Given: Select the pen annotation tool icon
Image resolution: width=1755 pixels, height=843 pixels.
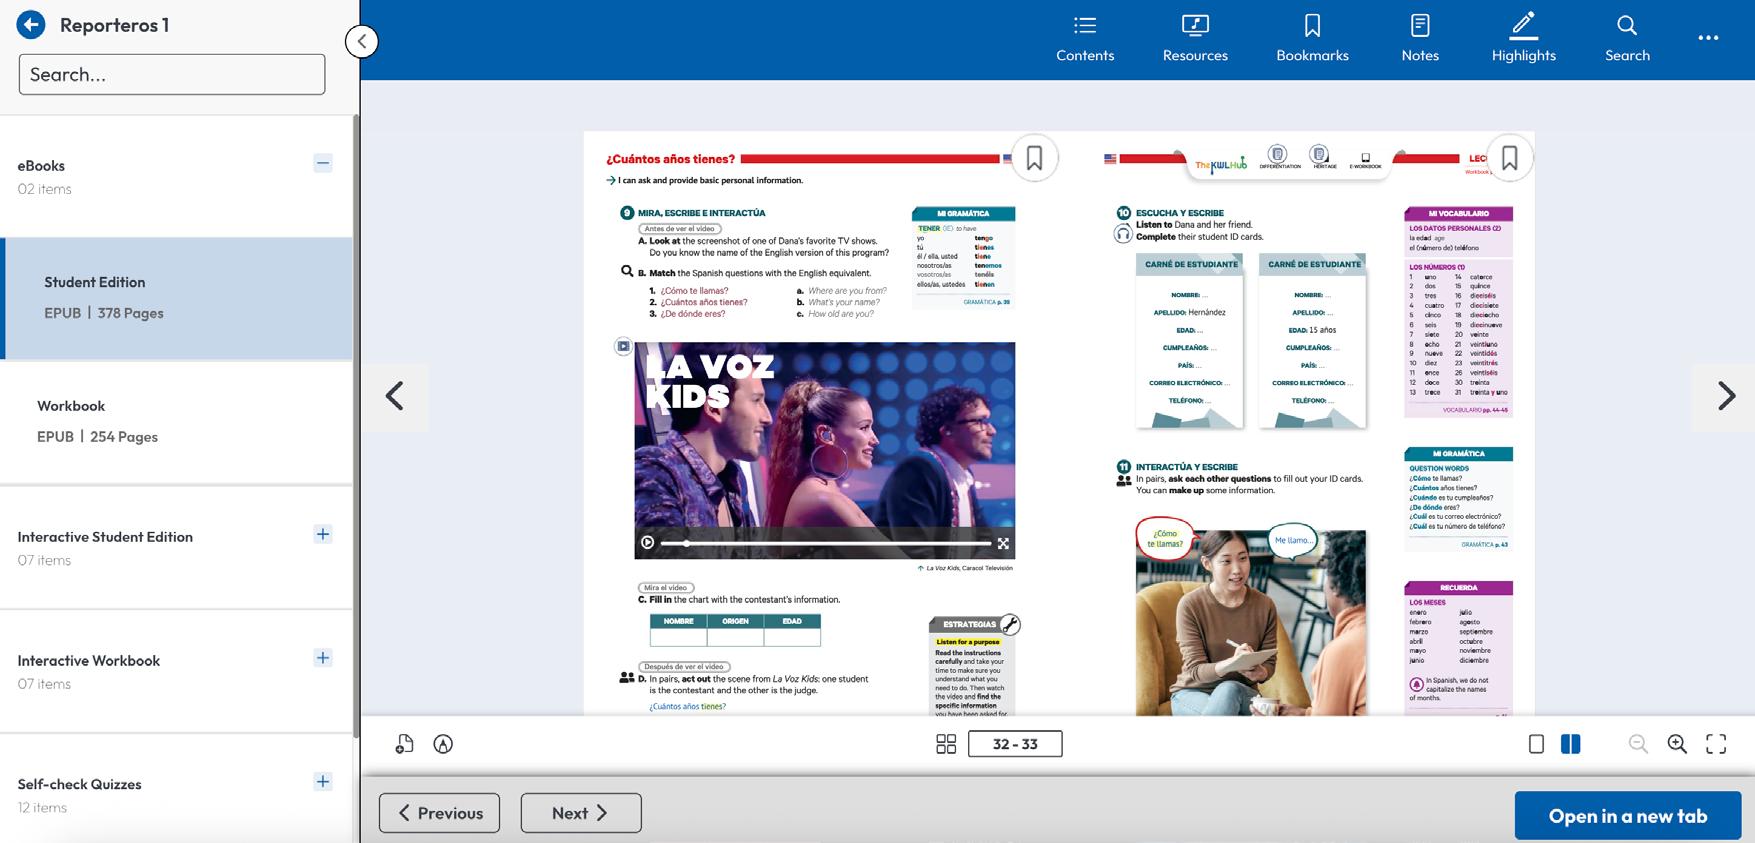Looking at the screenshot, I should [443, 744].
